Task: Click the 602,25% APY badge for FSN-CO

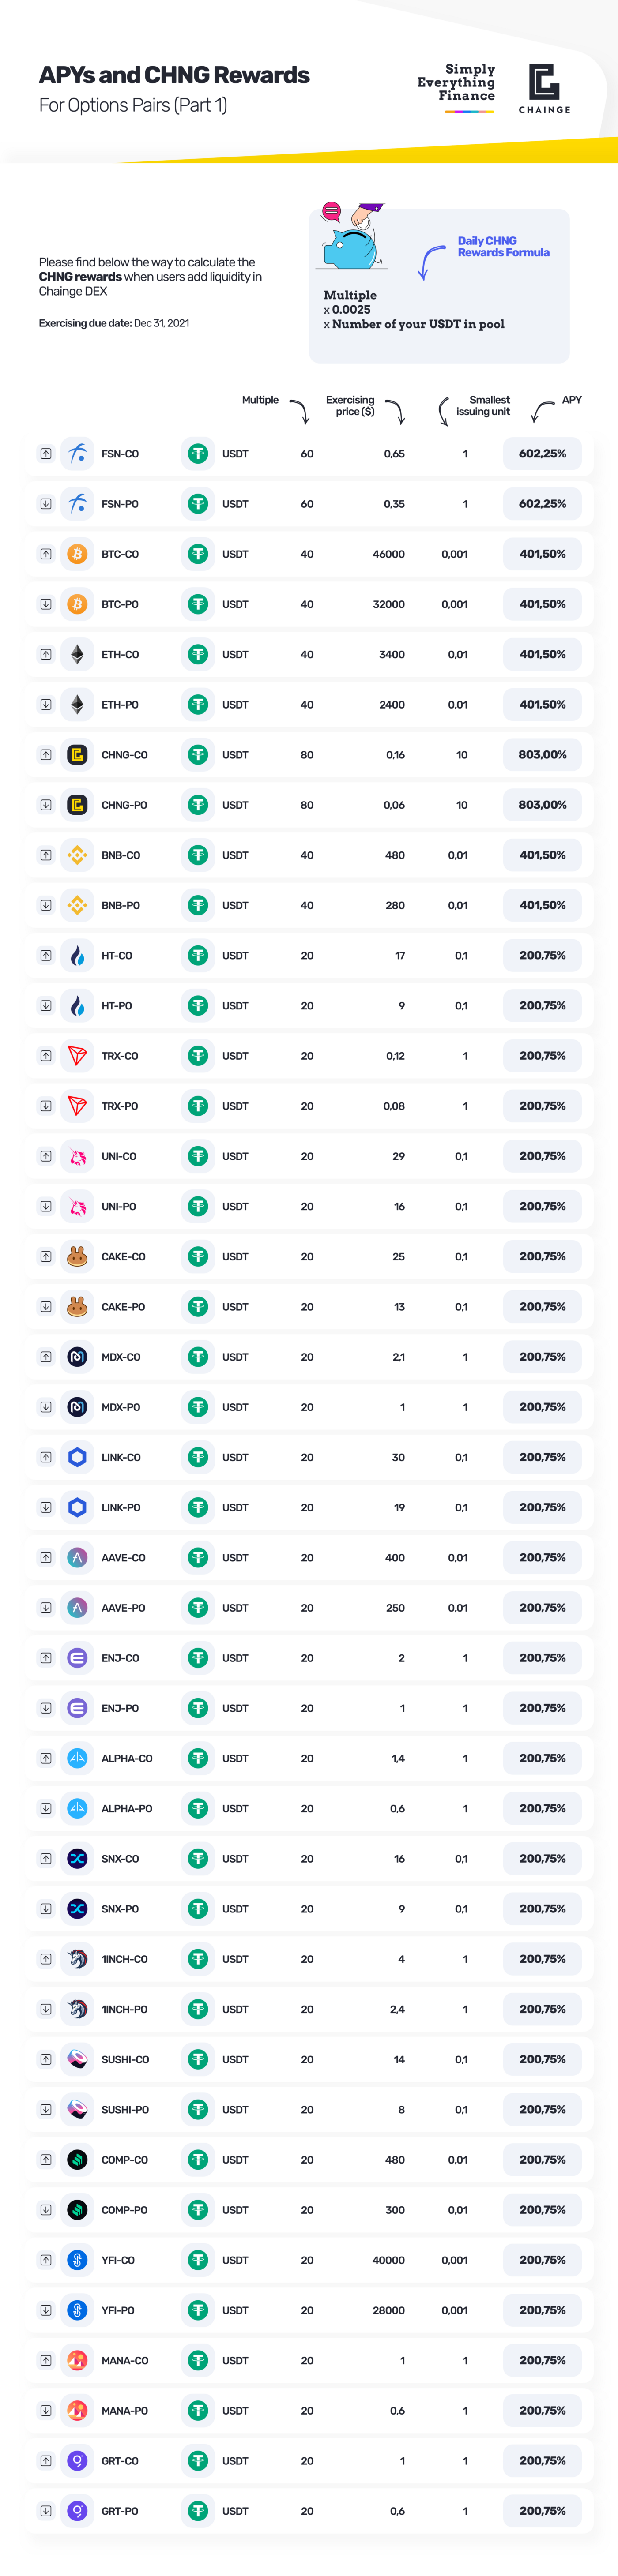Action: tap(542, 454)
